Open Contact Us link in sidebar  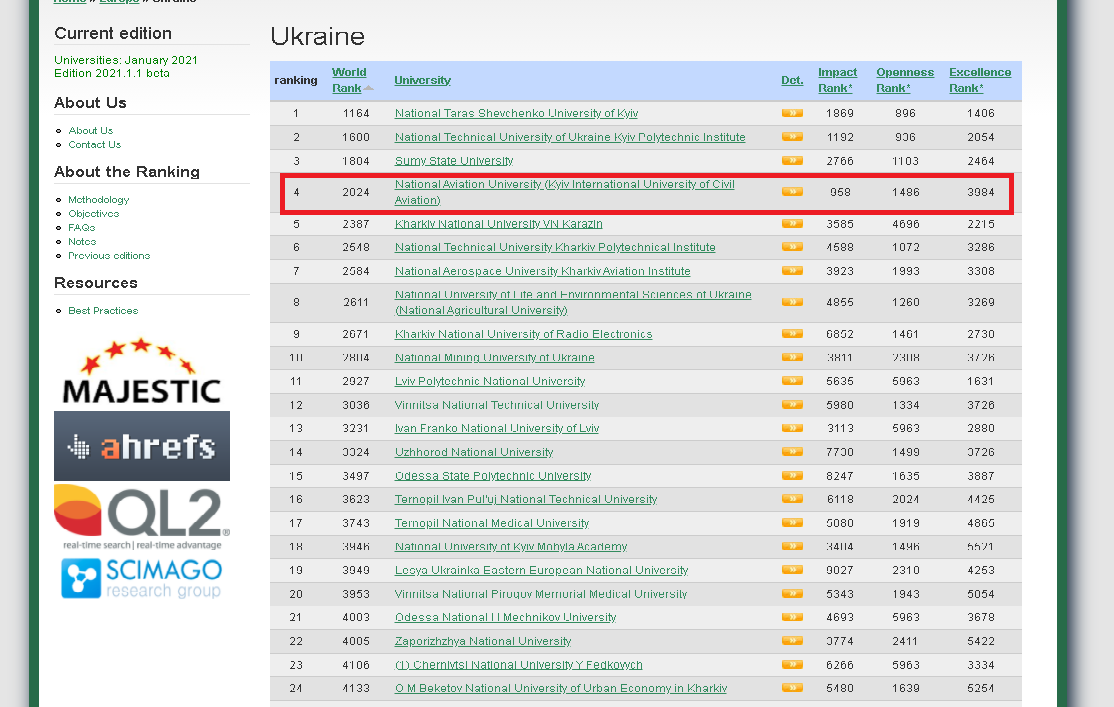pos(94,145)
